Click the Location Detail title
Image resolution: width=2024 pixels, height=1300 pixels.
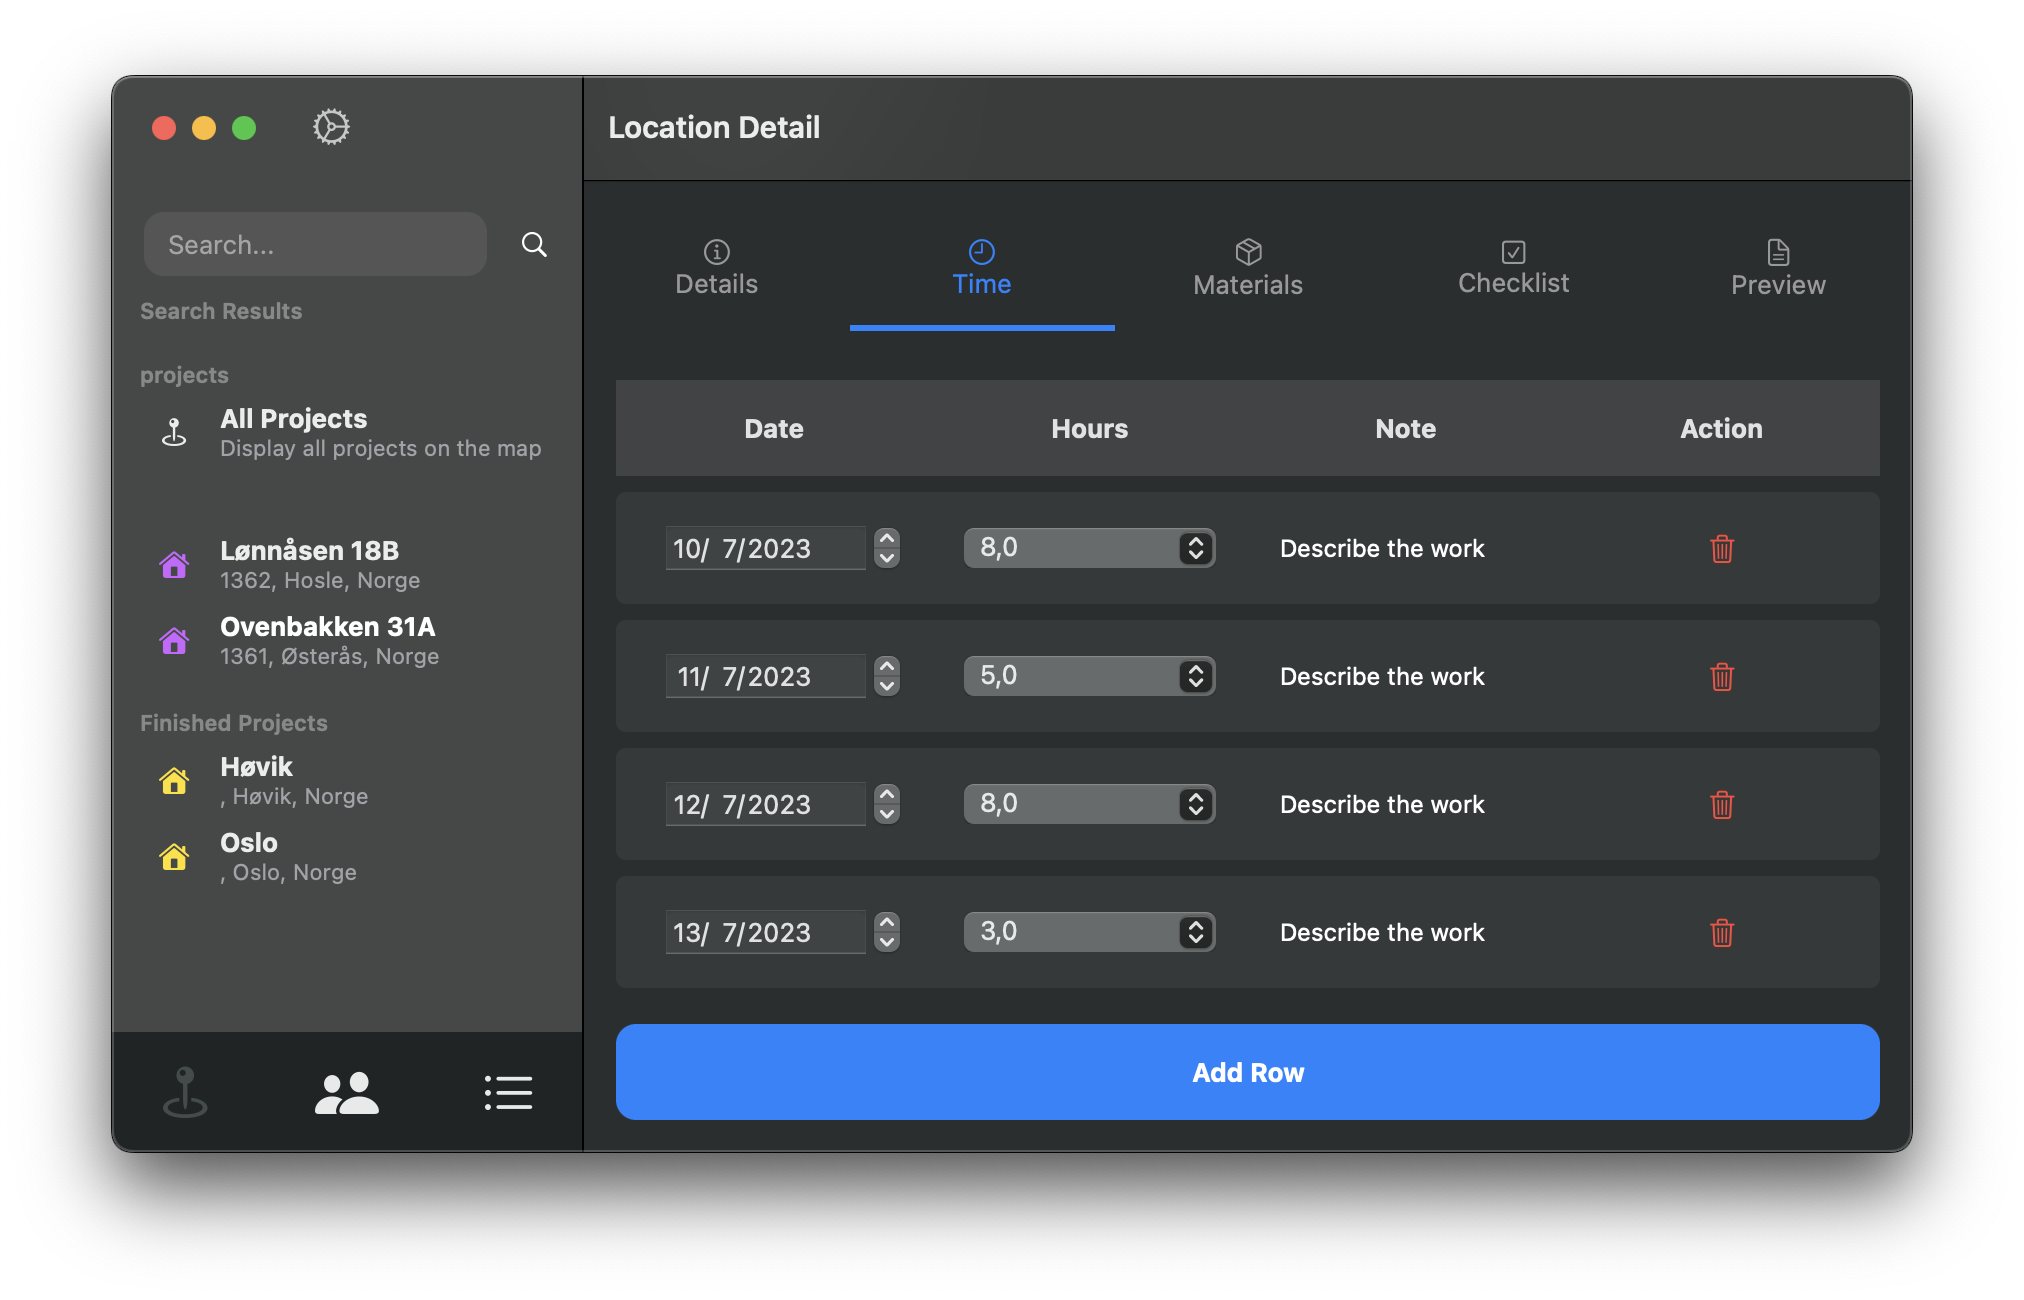714,127
